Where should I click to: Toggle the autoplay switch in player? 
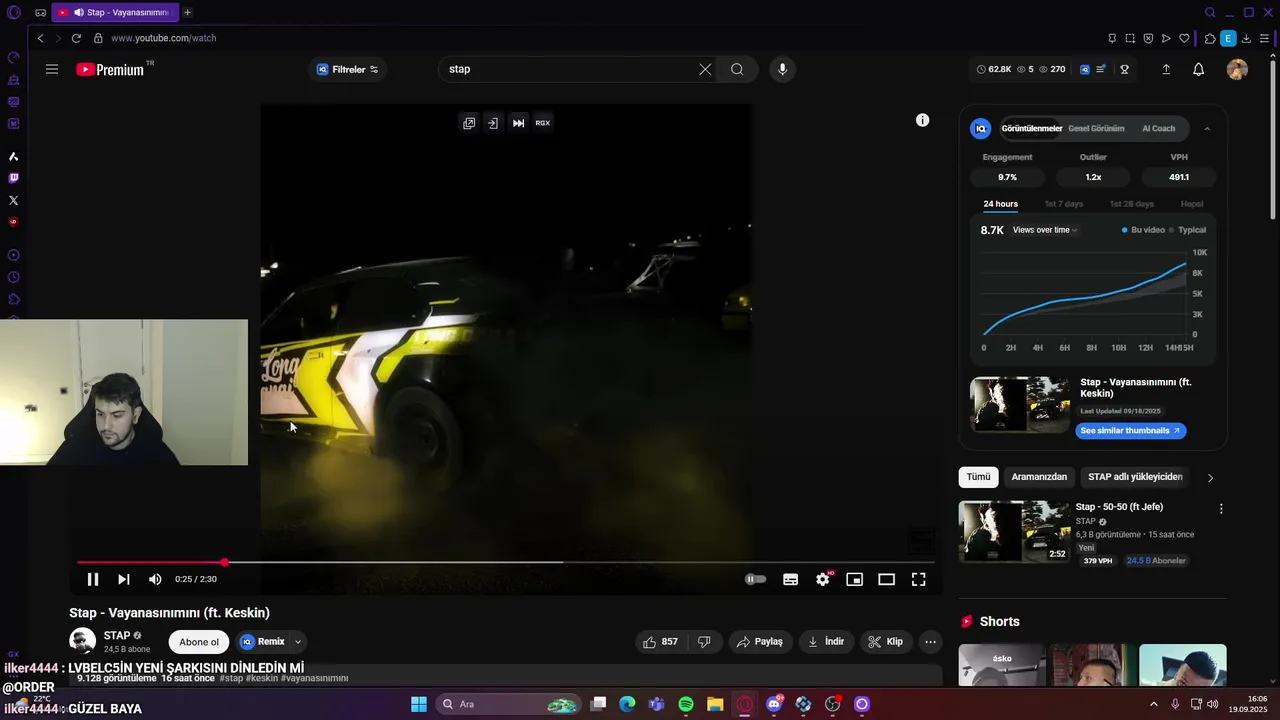pyautogui.click(x=756, y=579)
